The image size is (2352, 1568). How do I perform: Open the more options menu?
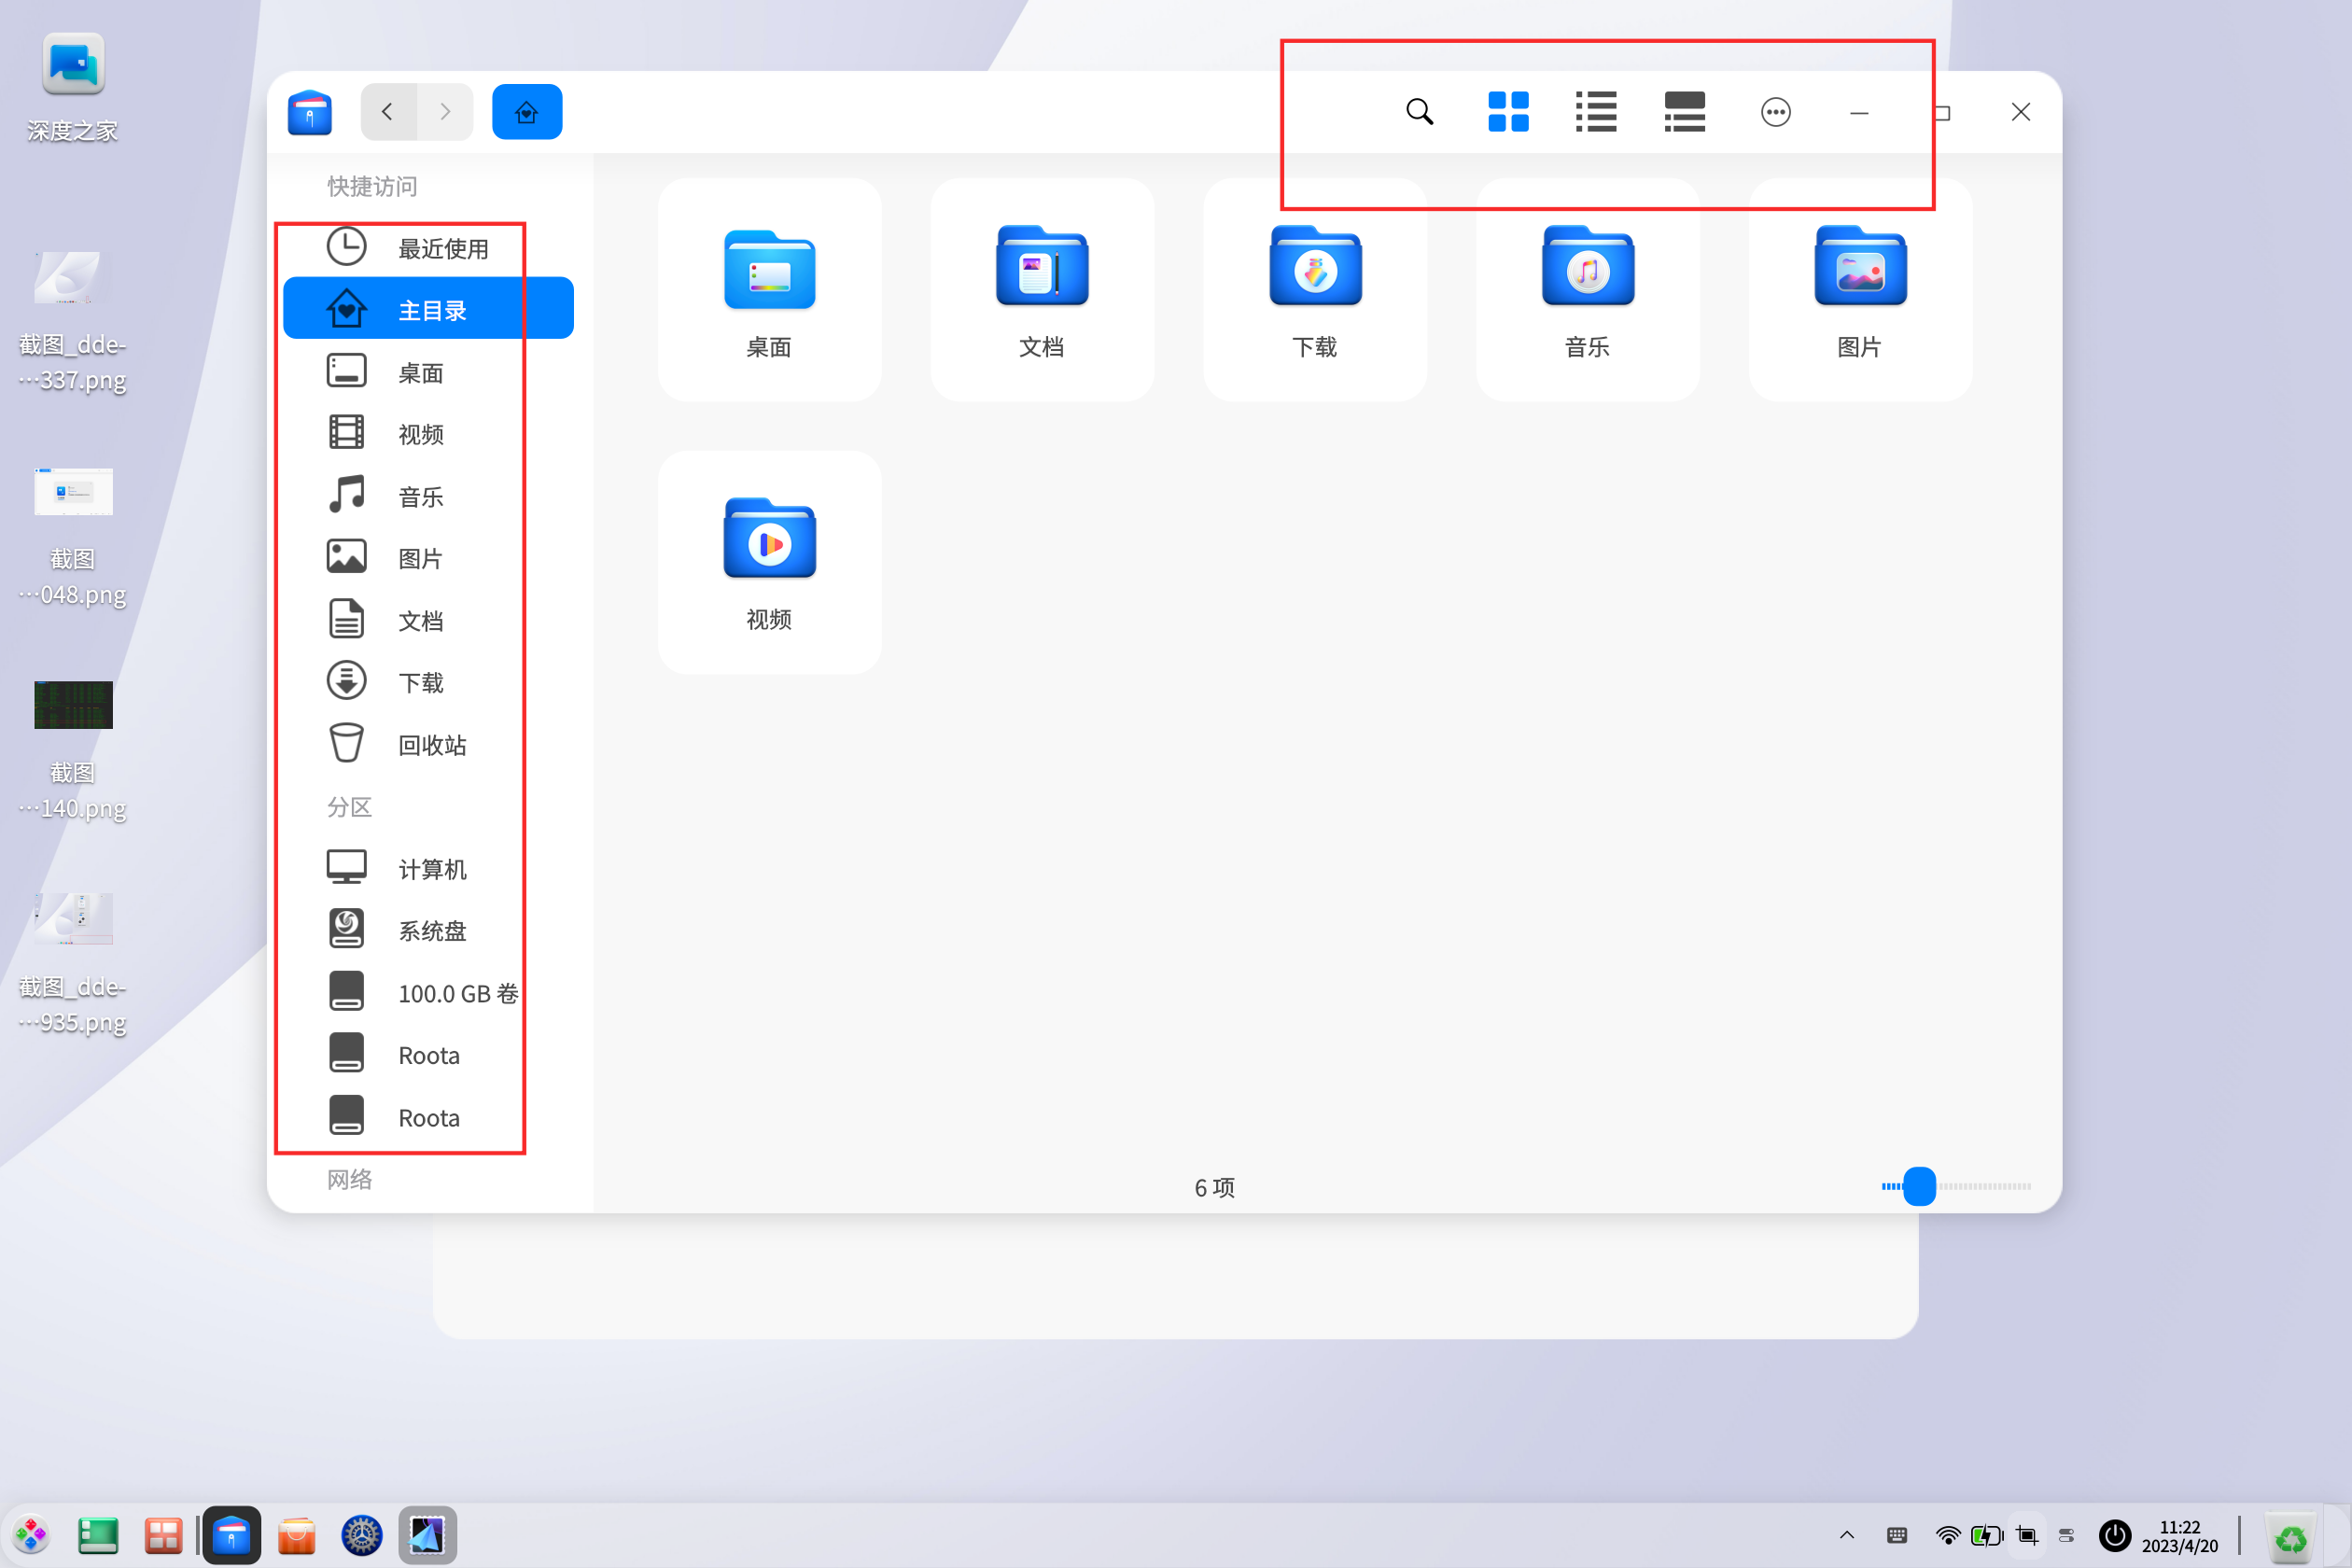point(1776,112)
